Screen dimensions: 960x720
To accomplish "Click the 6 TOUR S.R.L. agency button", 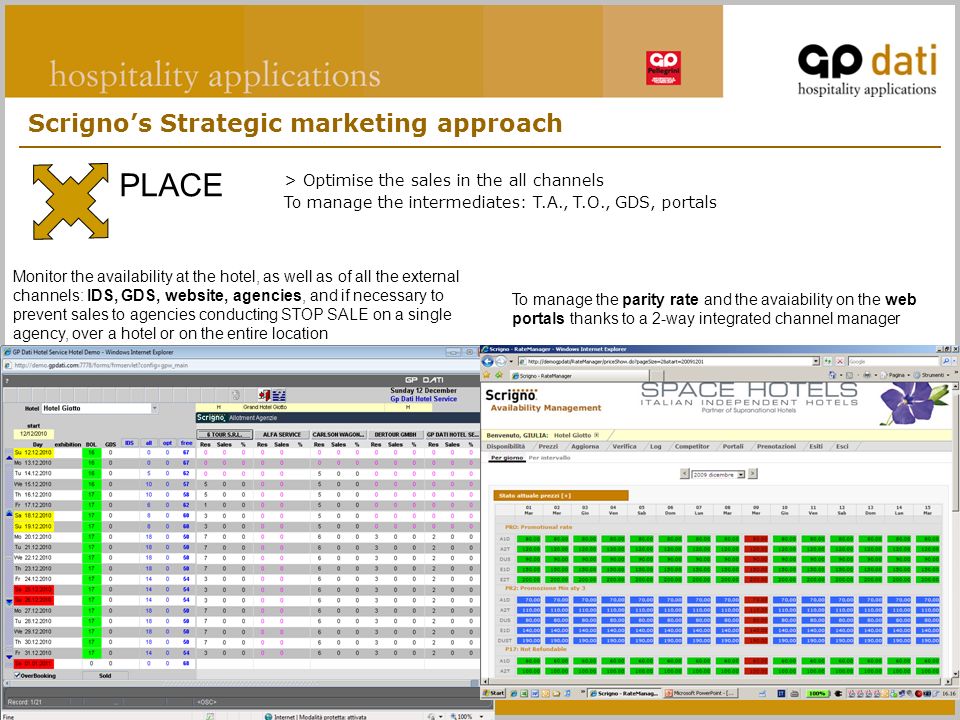I will 224,434.
